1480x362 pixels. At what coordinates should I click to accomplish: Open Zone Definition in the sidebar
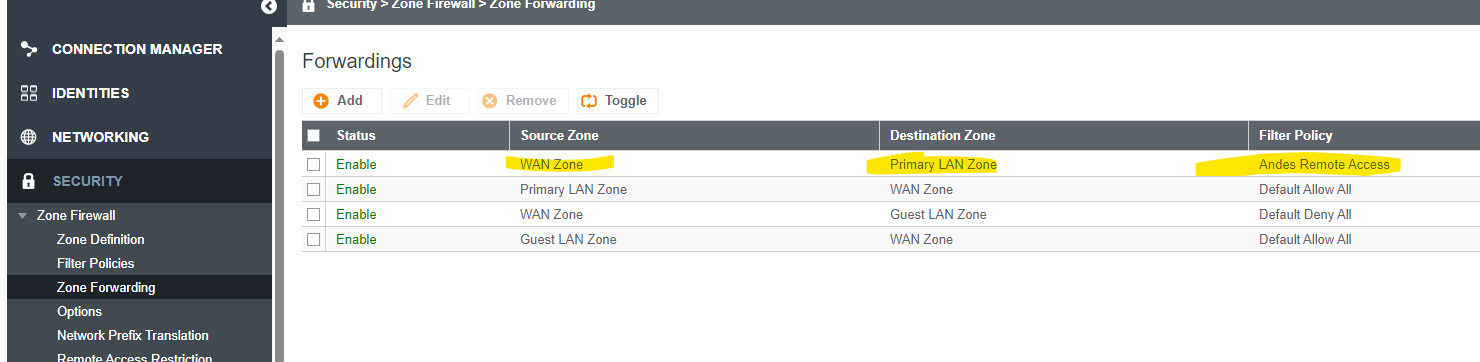click(x=100, y=239)
